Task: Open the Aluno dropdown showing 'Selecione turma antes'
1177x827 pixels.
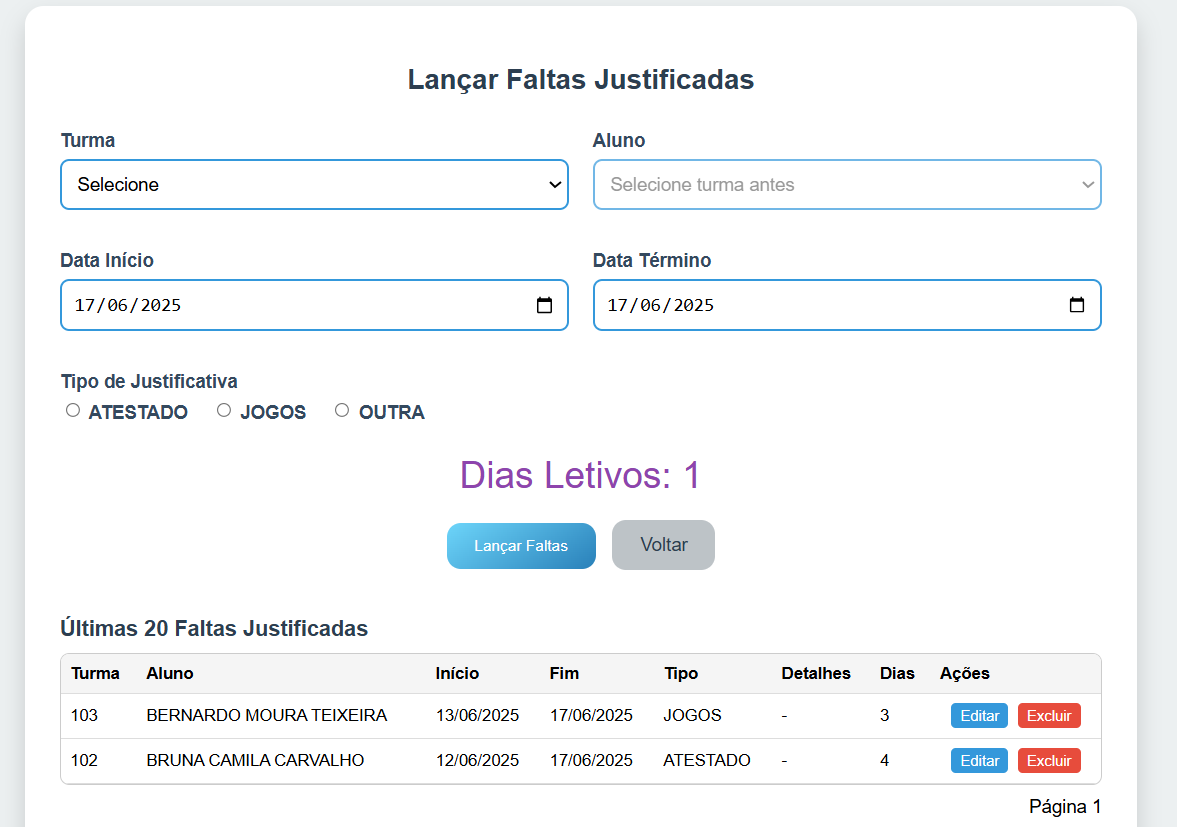Action: click(847, 184)
